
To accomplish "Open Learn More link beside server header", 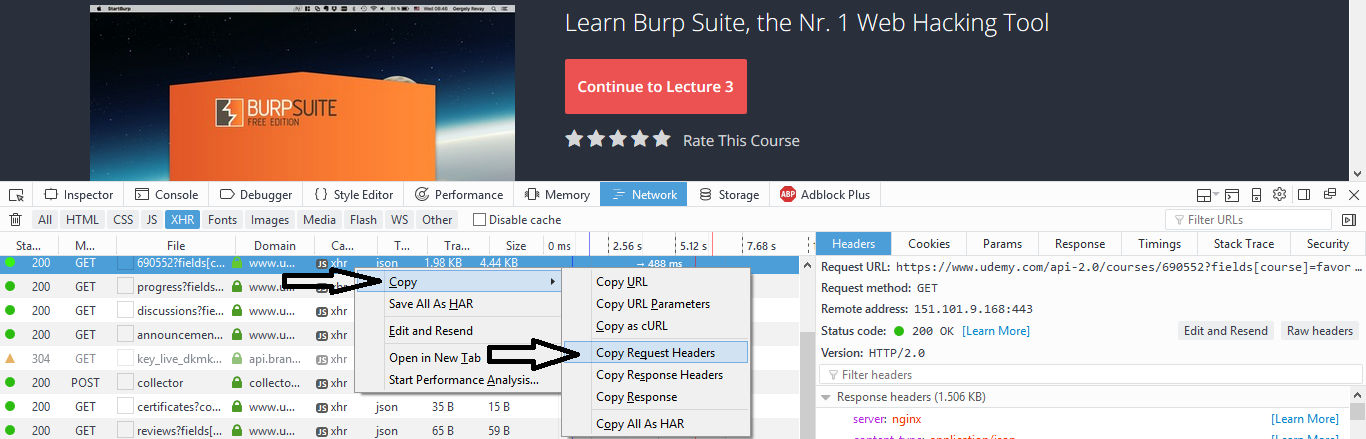I will (1304, 419).
